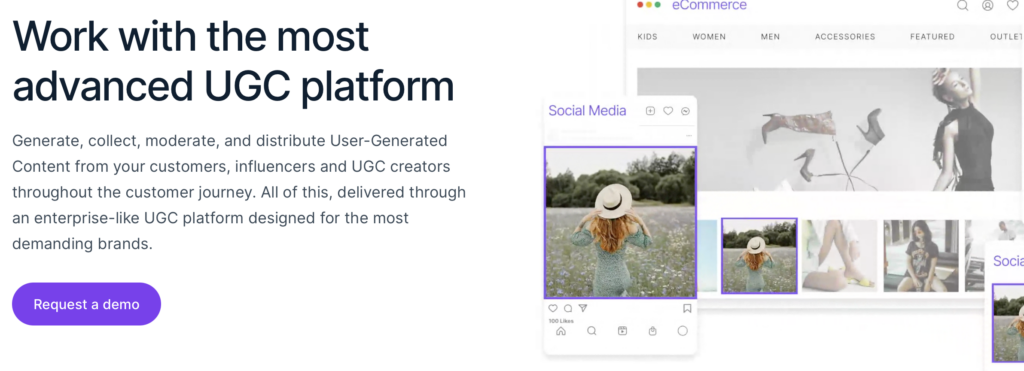Click the comment bubble icon under the photo
The image size is (1024, 371).
(568, 308)
